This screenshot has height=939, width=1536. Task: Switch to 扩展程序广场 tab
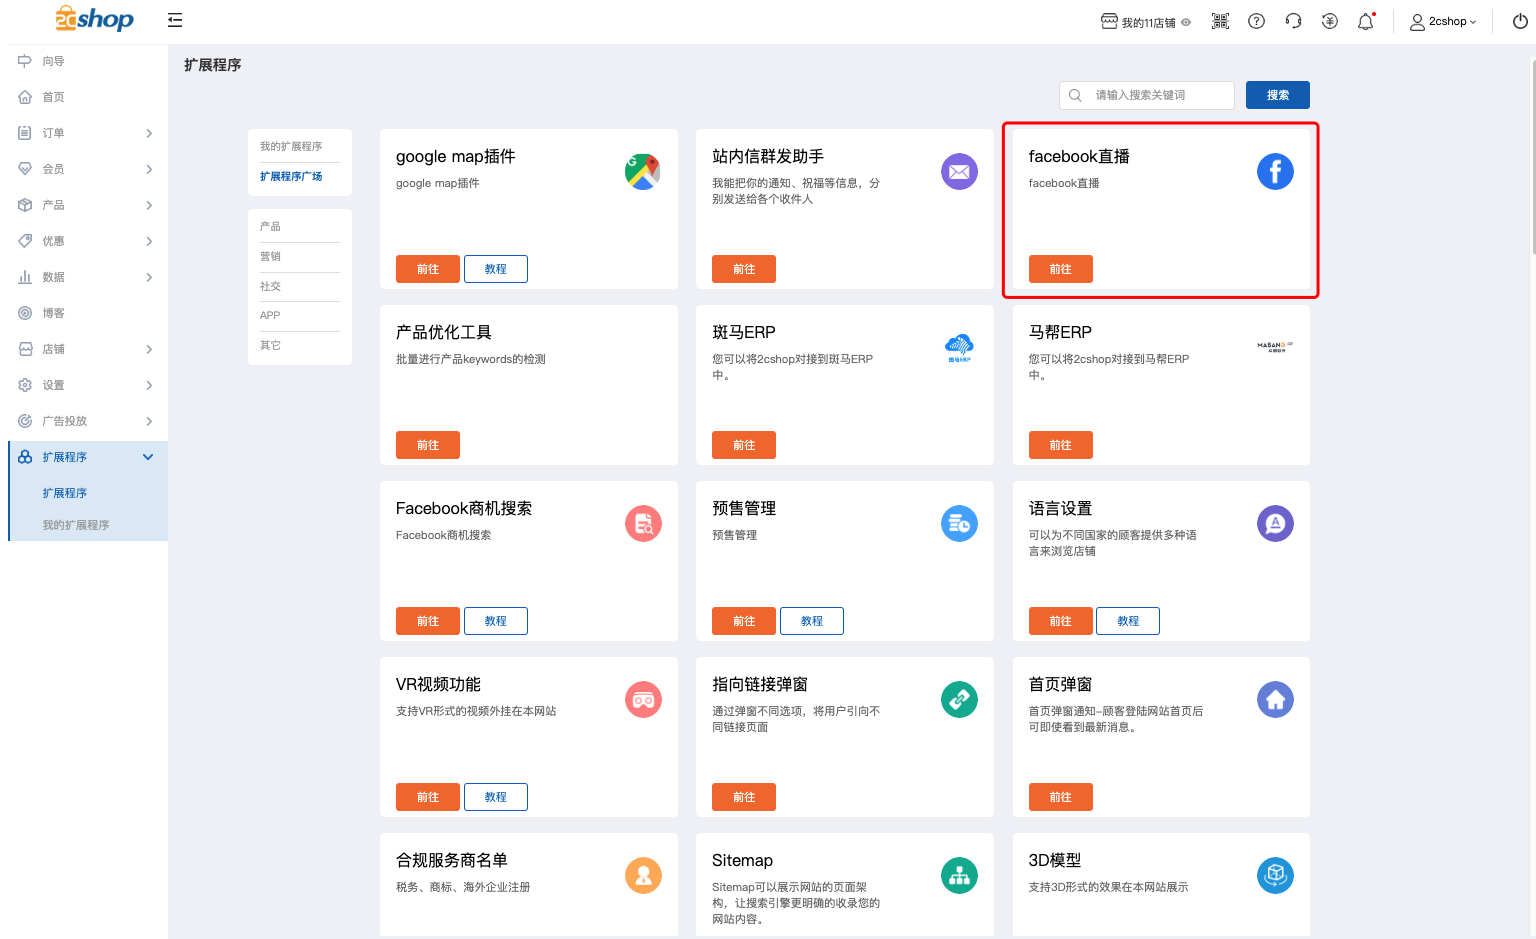point(291,176)
